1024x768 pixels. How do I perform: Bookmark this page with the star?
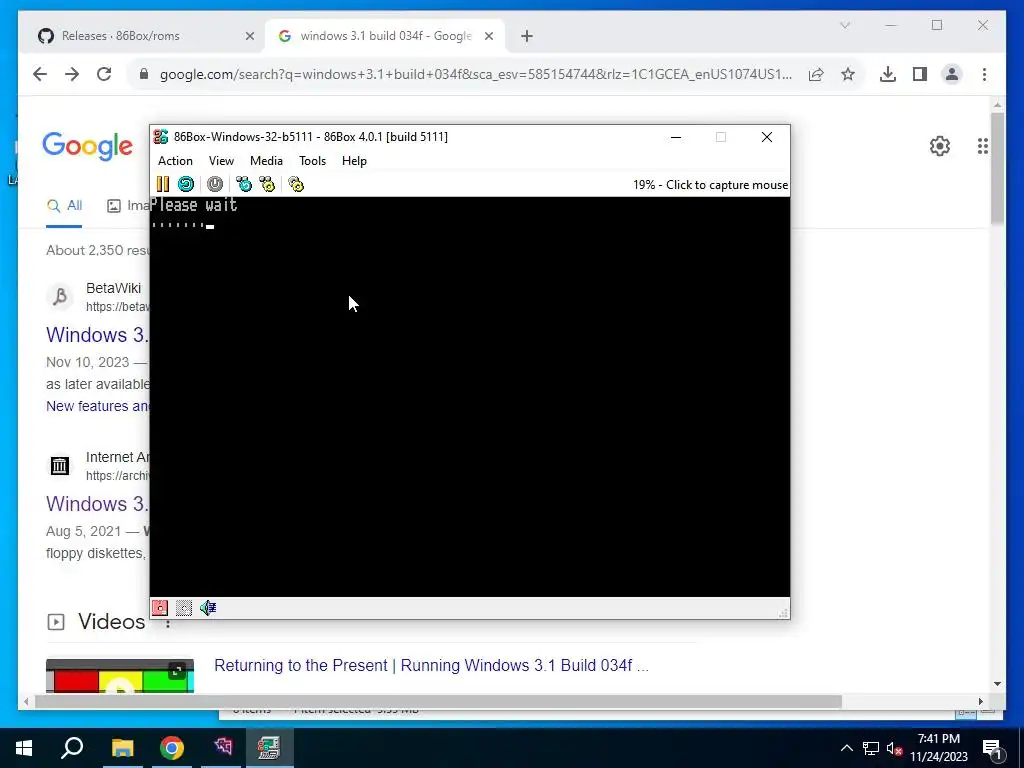pos(848,74)
